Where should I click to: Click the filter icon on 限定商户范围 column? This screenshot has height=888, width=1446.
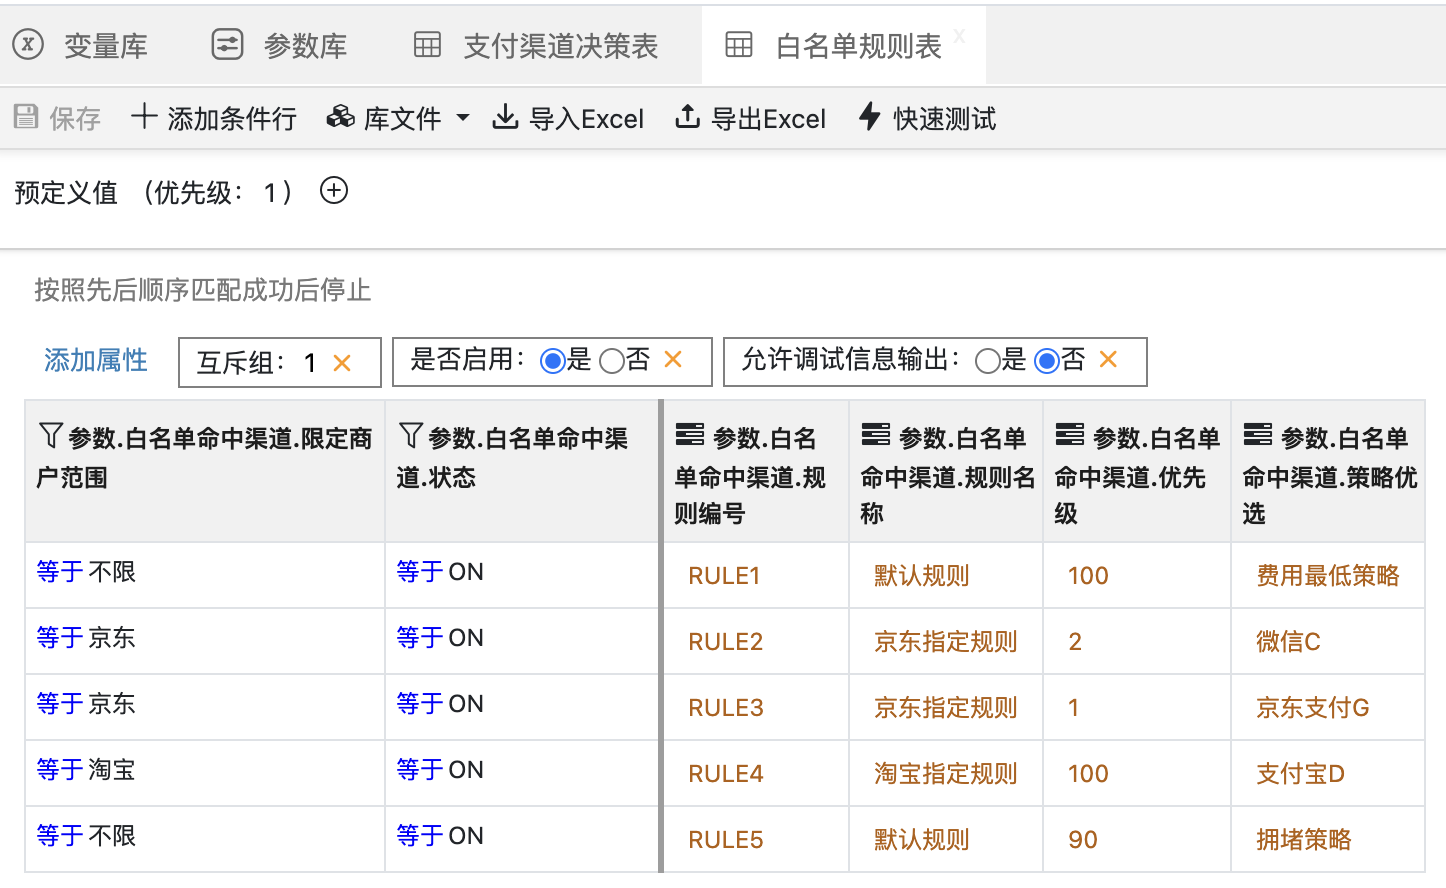[50, 436]
